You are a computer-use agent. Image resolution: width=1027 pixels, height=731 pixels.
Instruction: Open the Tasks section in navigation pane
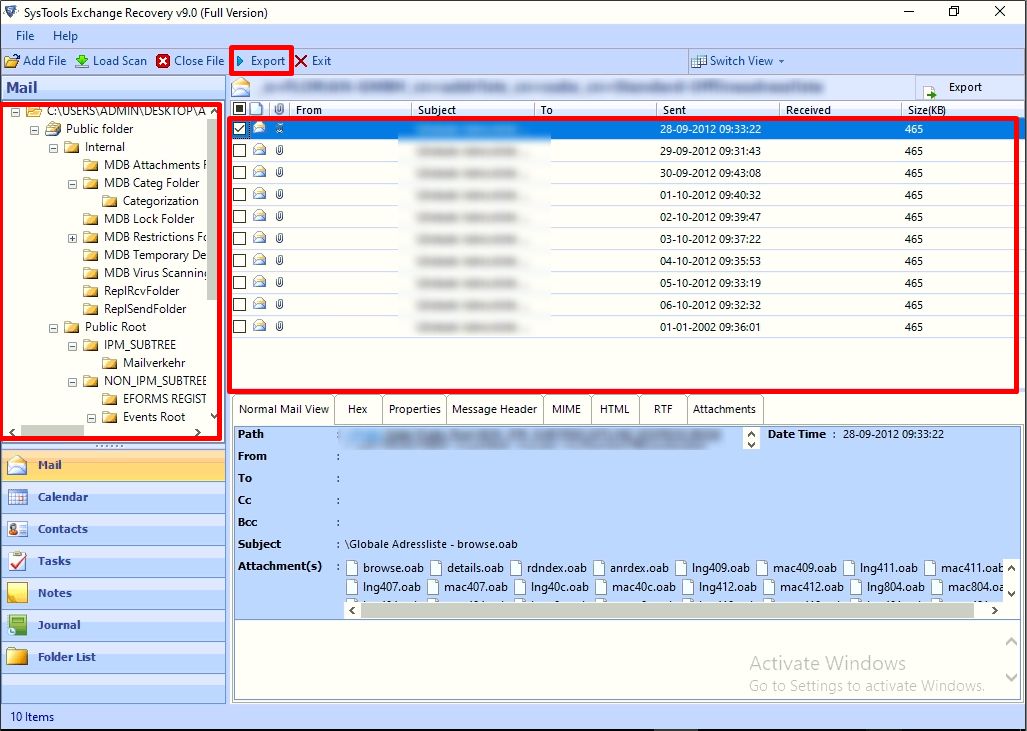point(113,561)
